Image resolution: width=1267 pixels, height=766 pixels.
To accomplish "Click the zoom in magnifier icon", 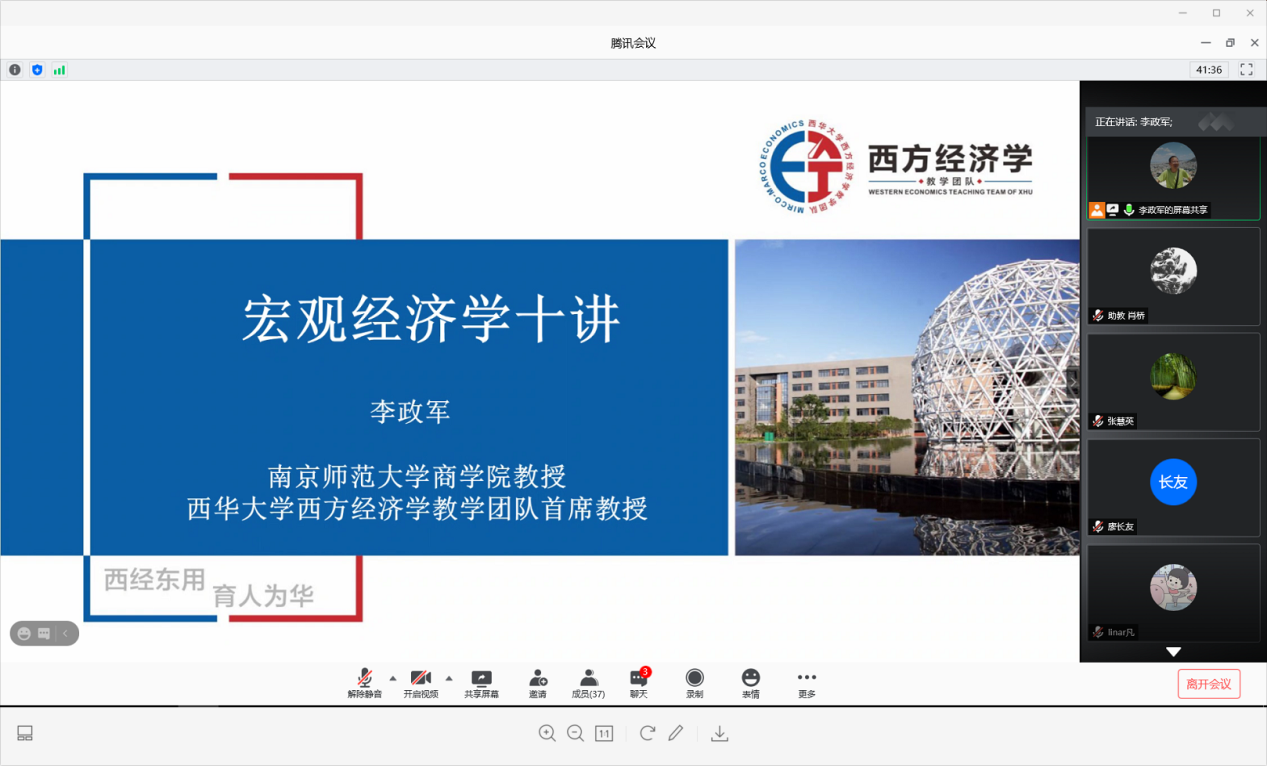I will pyautogui.click(x=547, y=733).
